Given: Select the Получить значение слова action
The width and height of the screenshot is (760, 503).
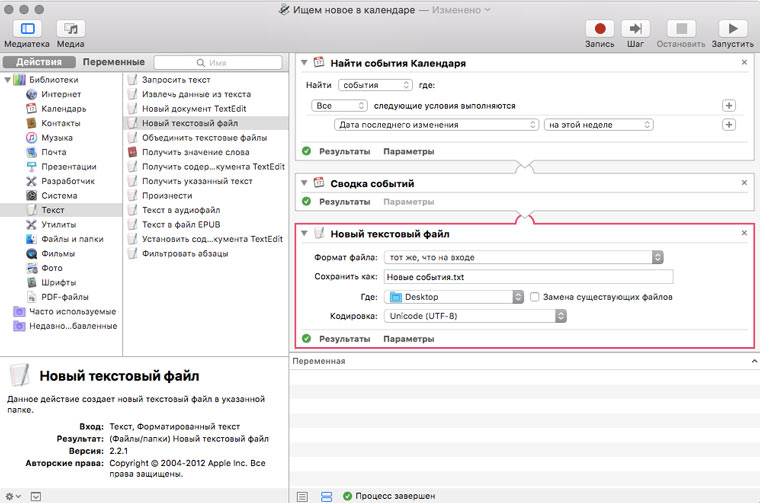Looking at the screenshot, I should pos(195,152).
